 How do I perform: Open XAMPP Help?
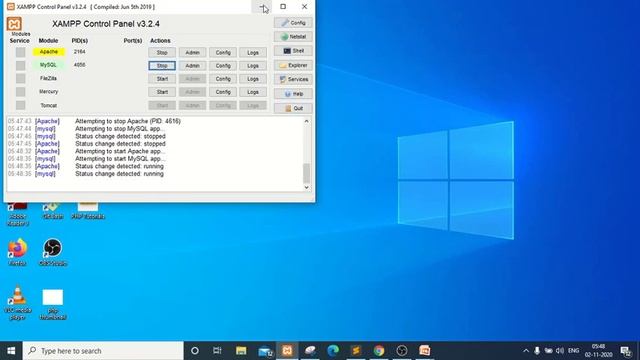pyautogui.click(x=293, y=94)
